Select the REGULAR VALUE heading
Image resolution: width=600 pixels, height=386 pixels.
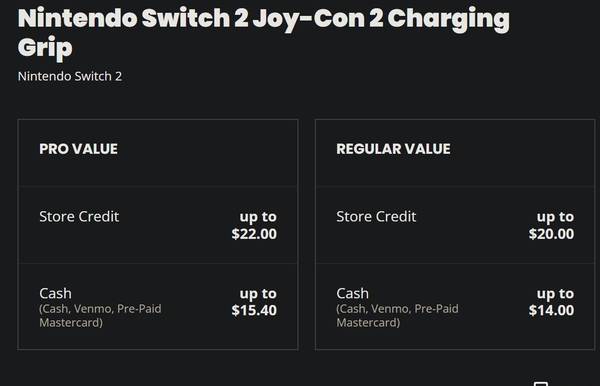(x=393, y=149)
